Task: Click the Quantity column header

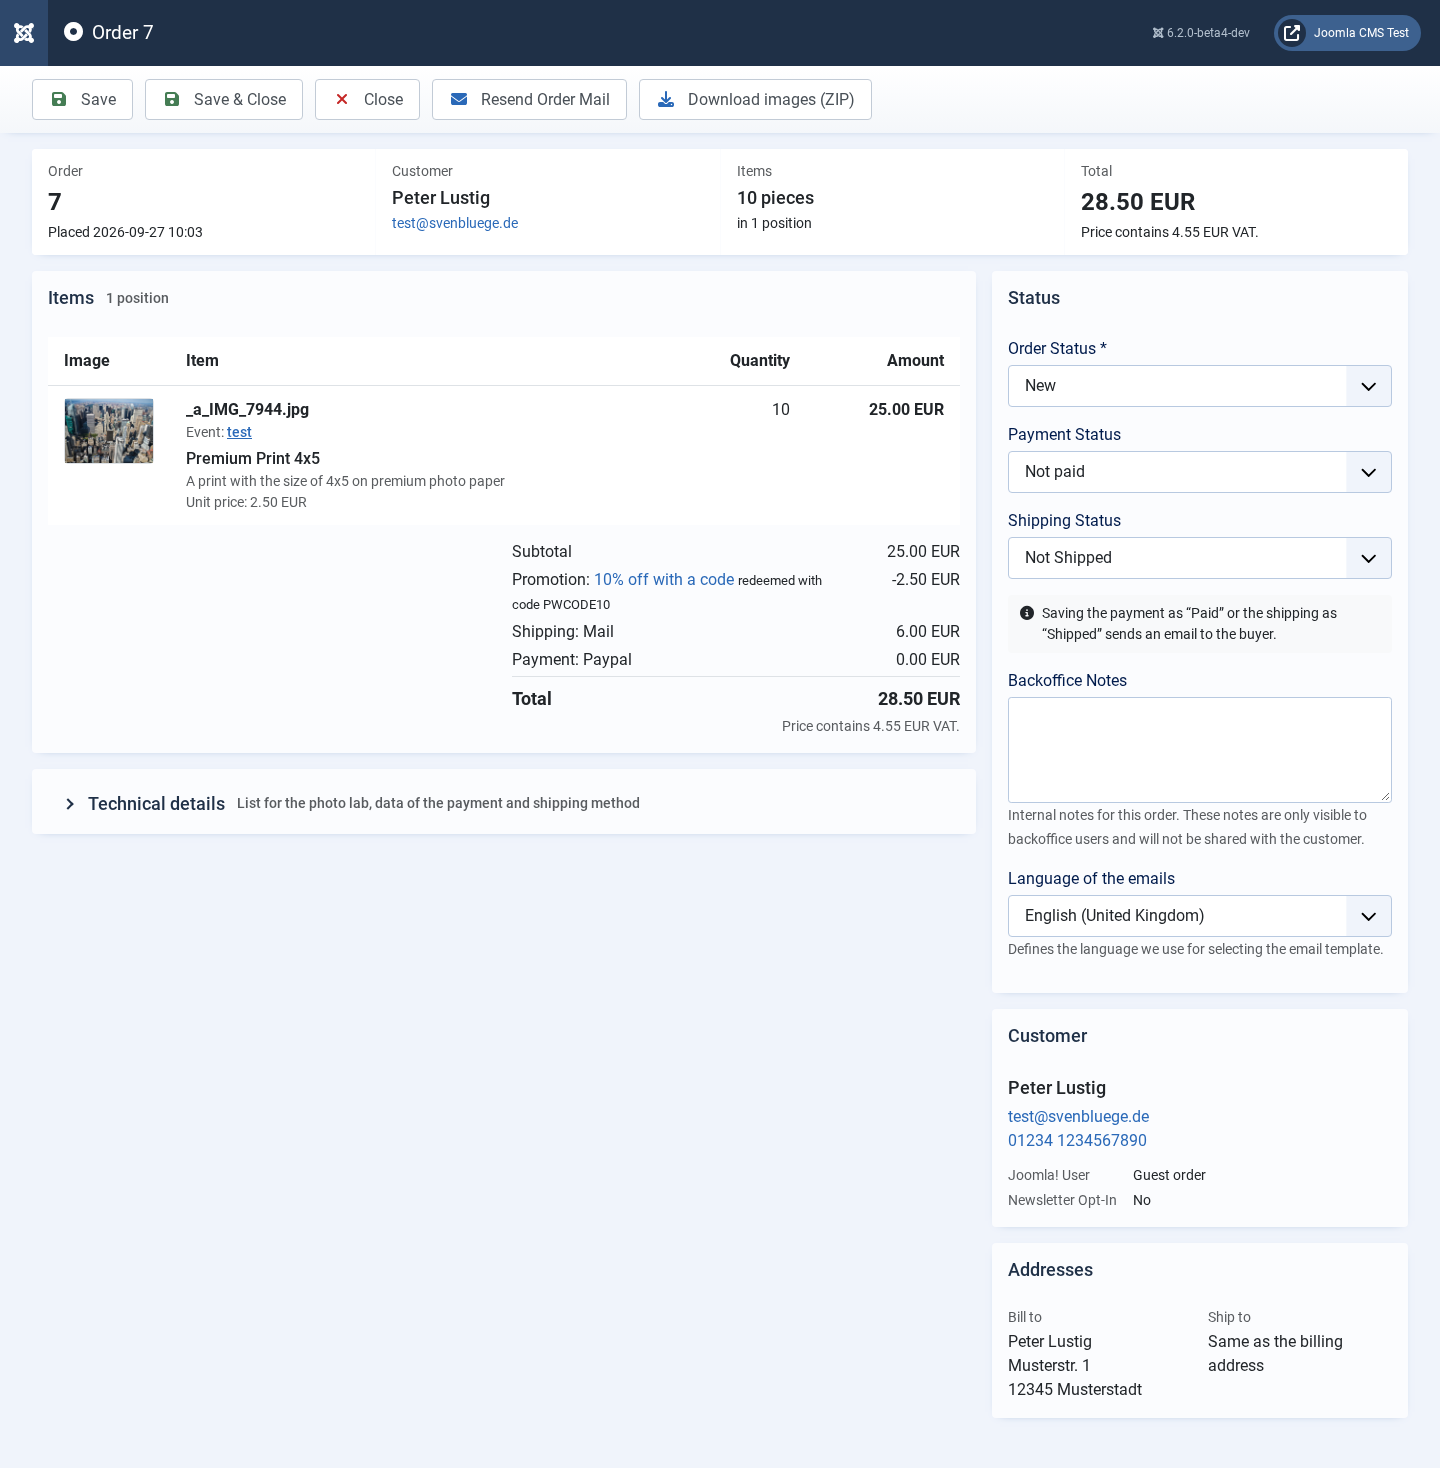Action: [x=760, y=361]
